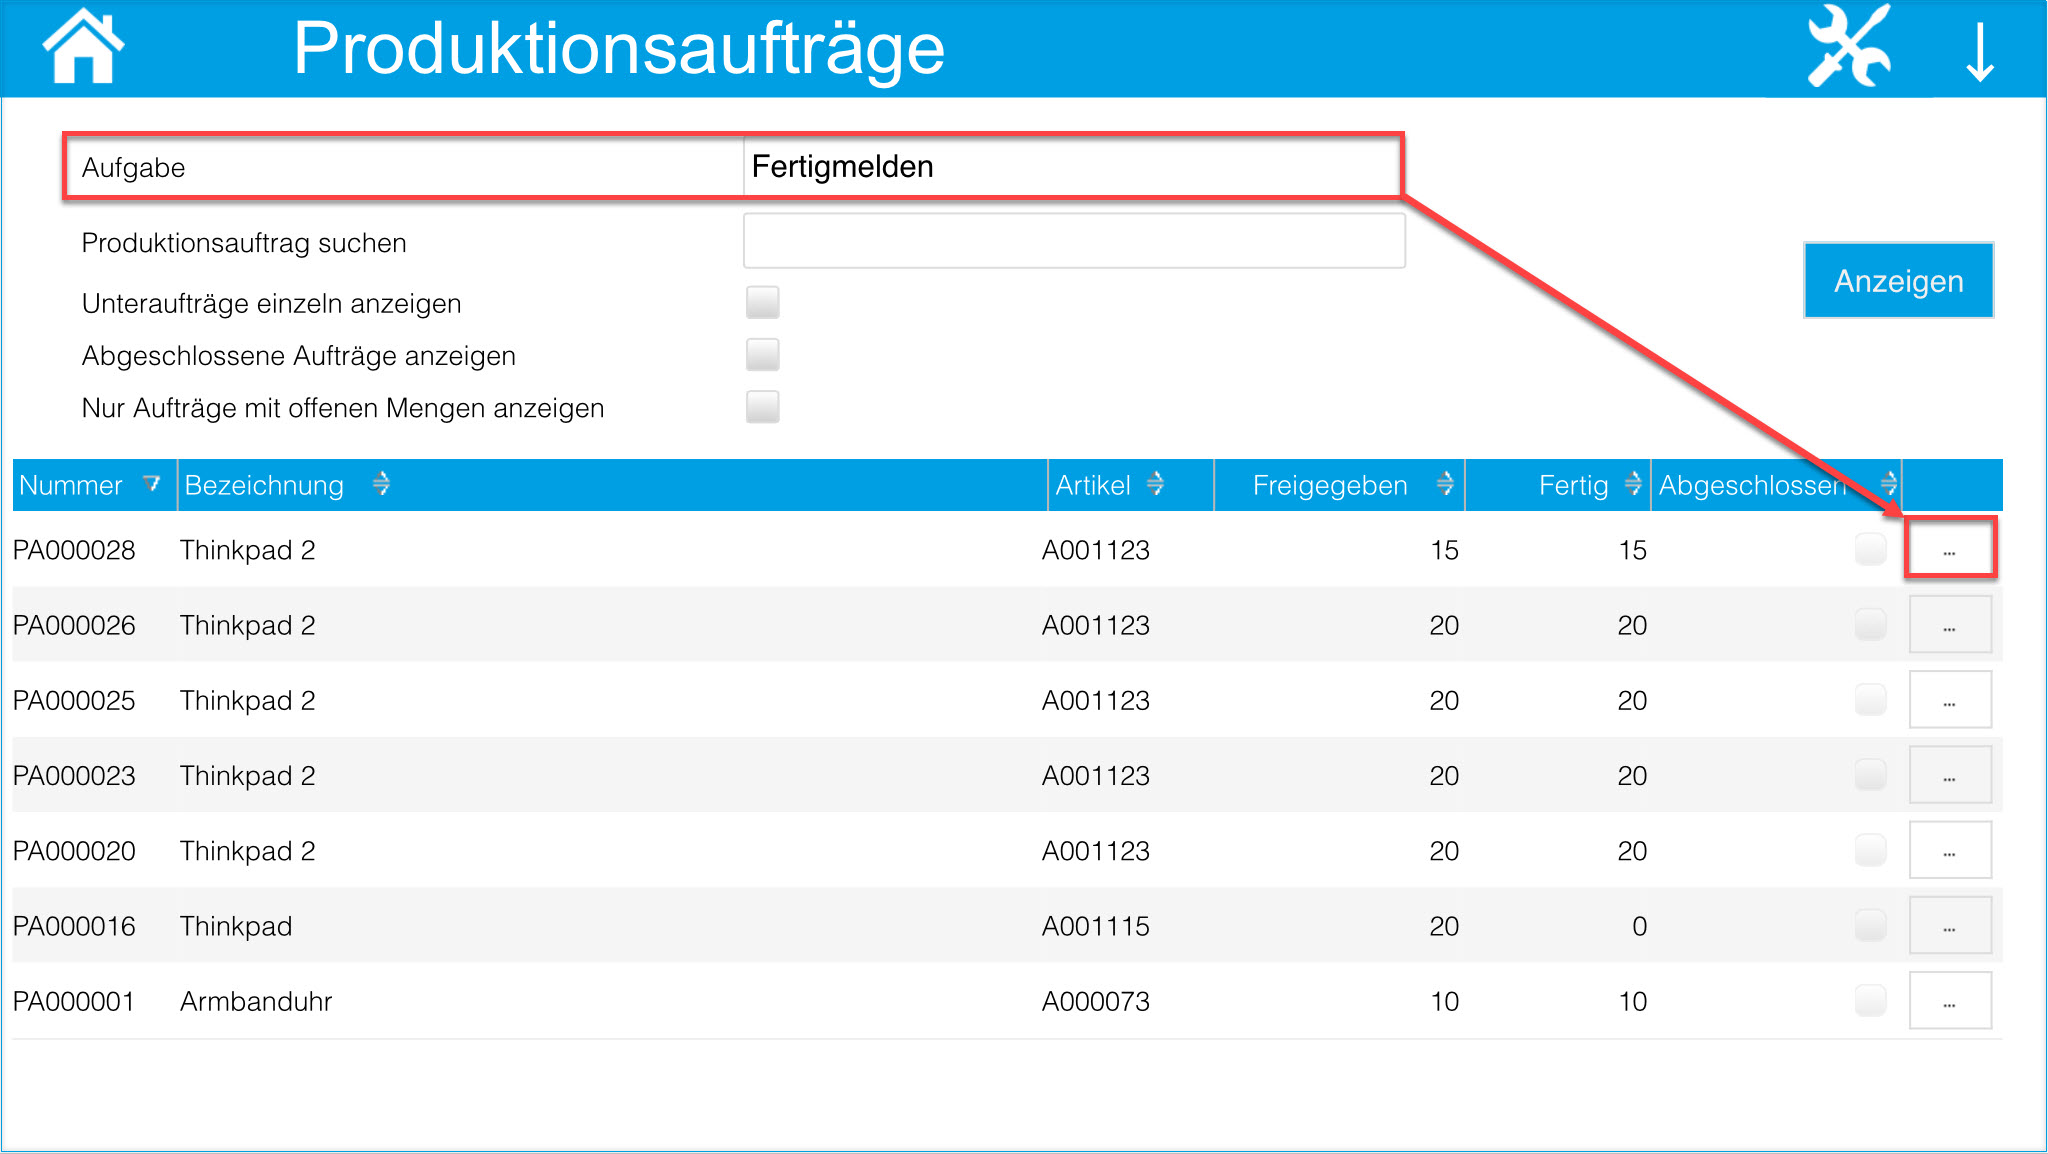Toggle Abgeschlossen checkbox for PA000026

coord(1869,625)
